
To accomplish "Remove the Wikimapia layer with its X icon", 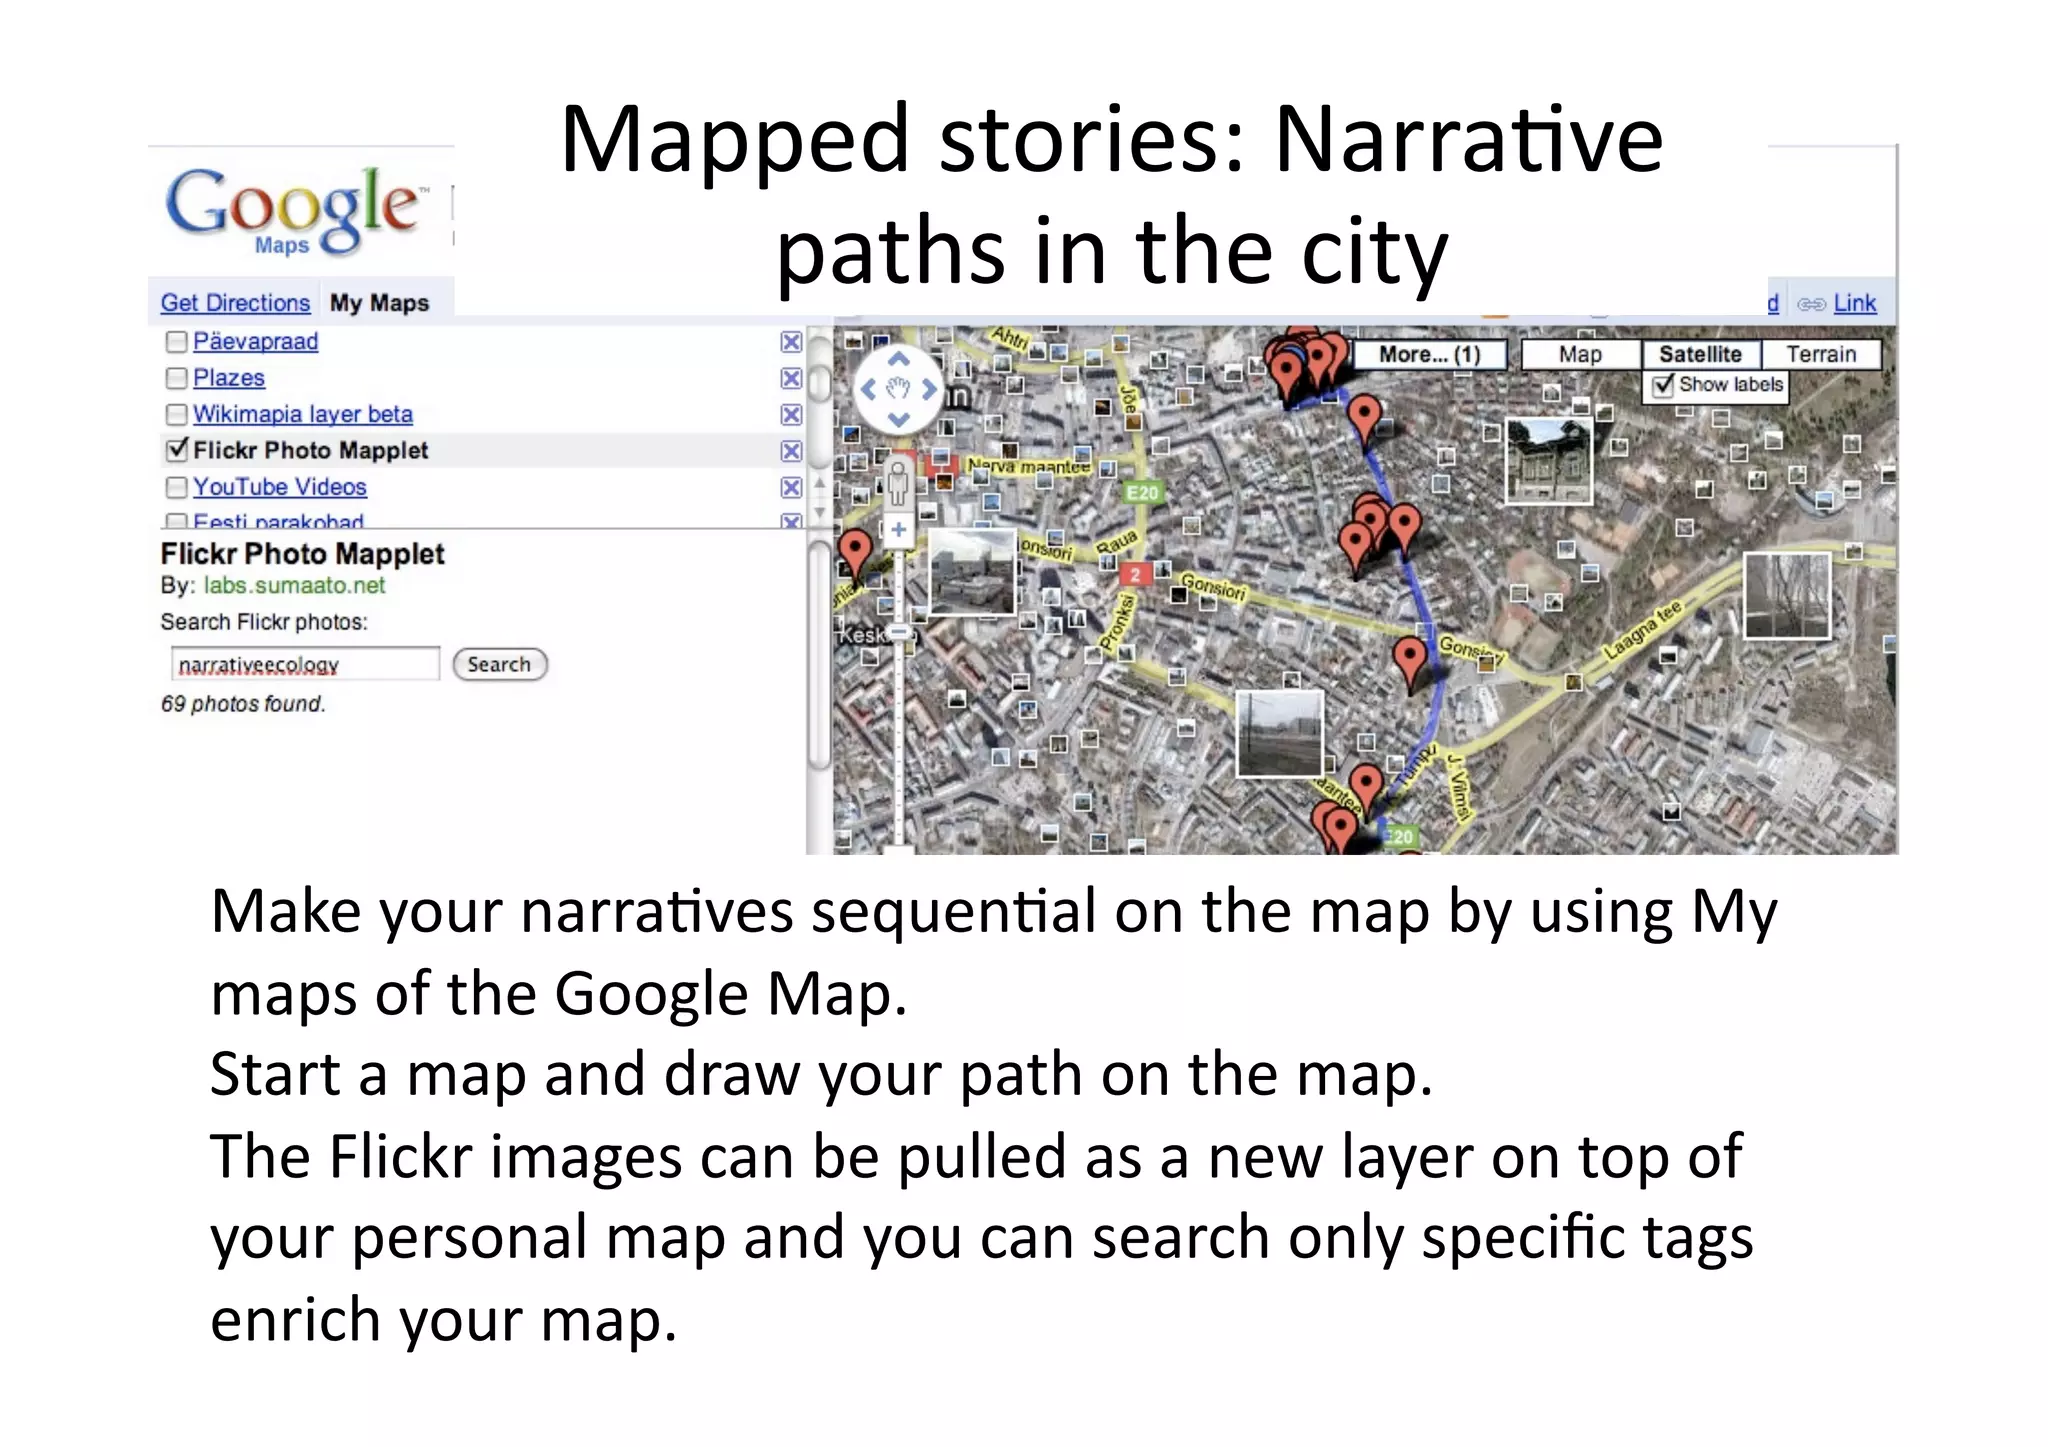I will click(791, 414).
